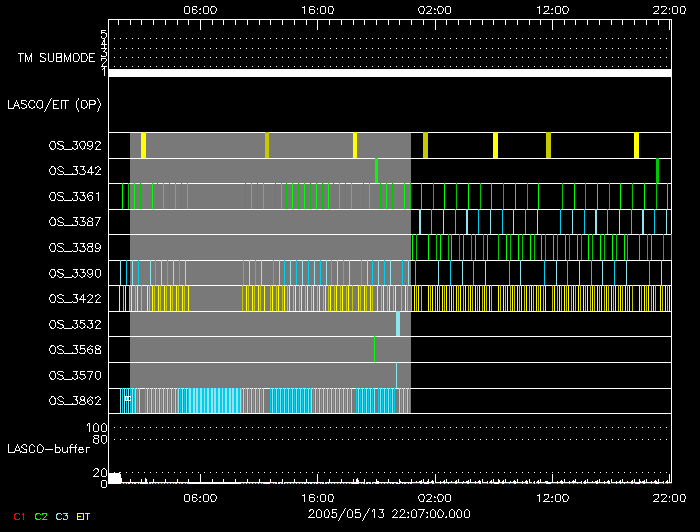The height and width of the screenshot is (532, 700).
Task: Click the rightmost green marker in OS_3342 row
Action: click(657, 171)
